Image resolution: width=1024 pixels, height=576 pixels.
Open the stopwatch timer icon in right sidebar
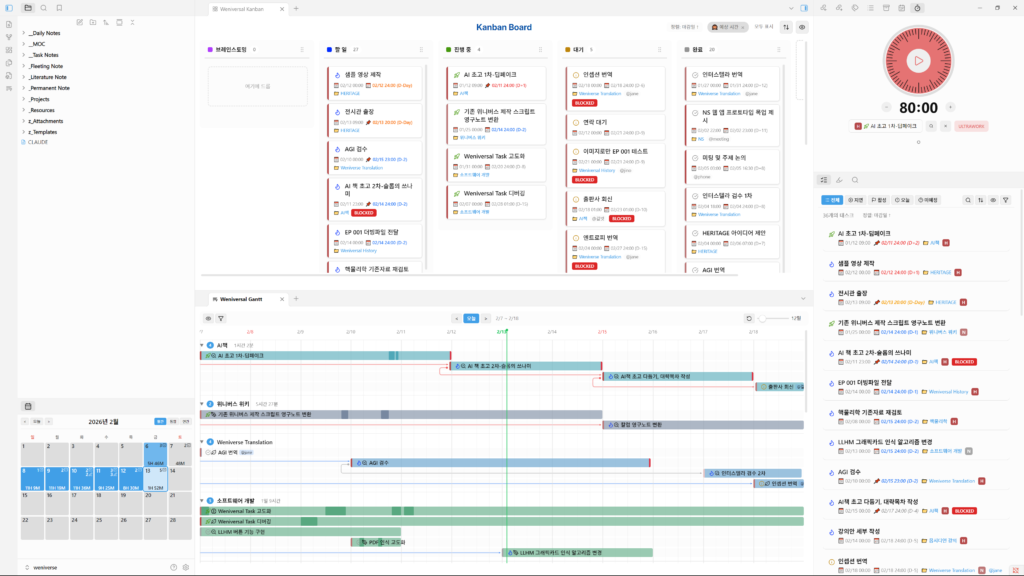pos(917,8)
